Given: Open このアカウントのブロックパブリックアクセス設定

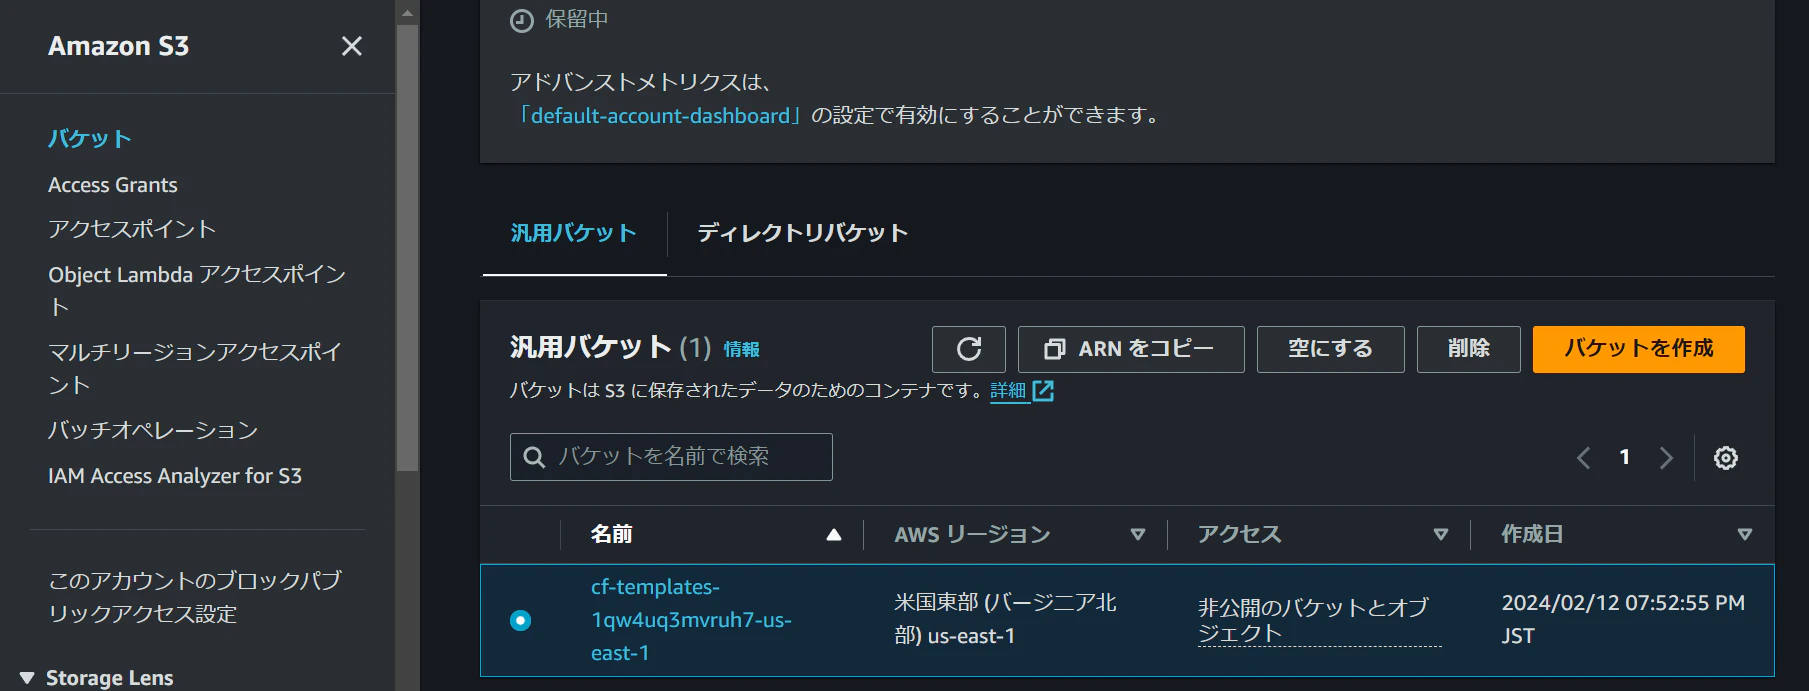Looking at the screenshot, I should coord(195,597).
